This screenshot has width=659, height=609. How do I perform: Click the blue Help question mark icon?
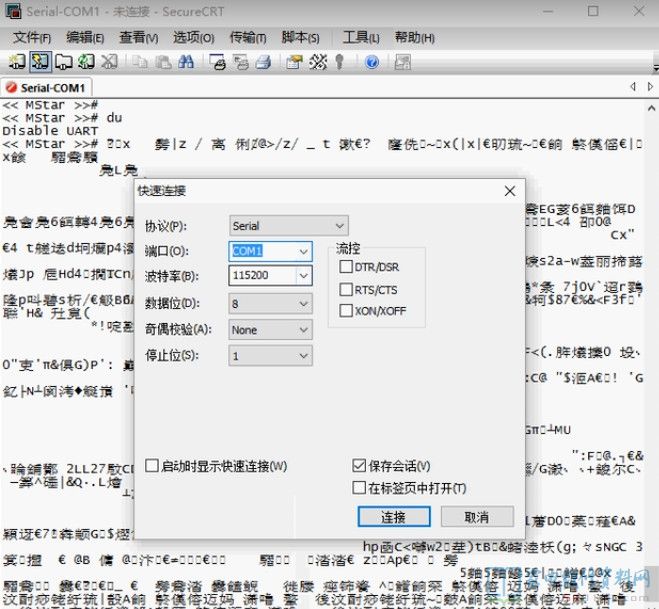(x=372, y=62)
